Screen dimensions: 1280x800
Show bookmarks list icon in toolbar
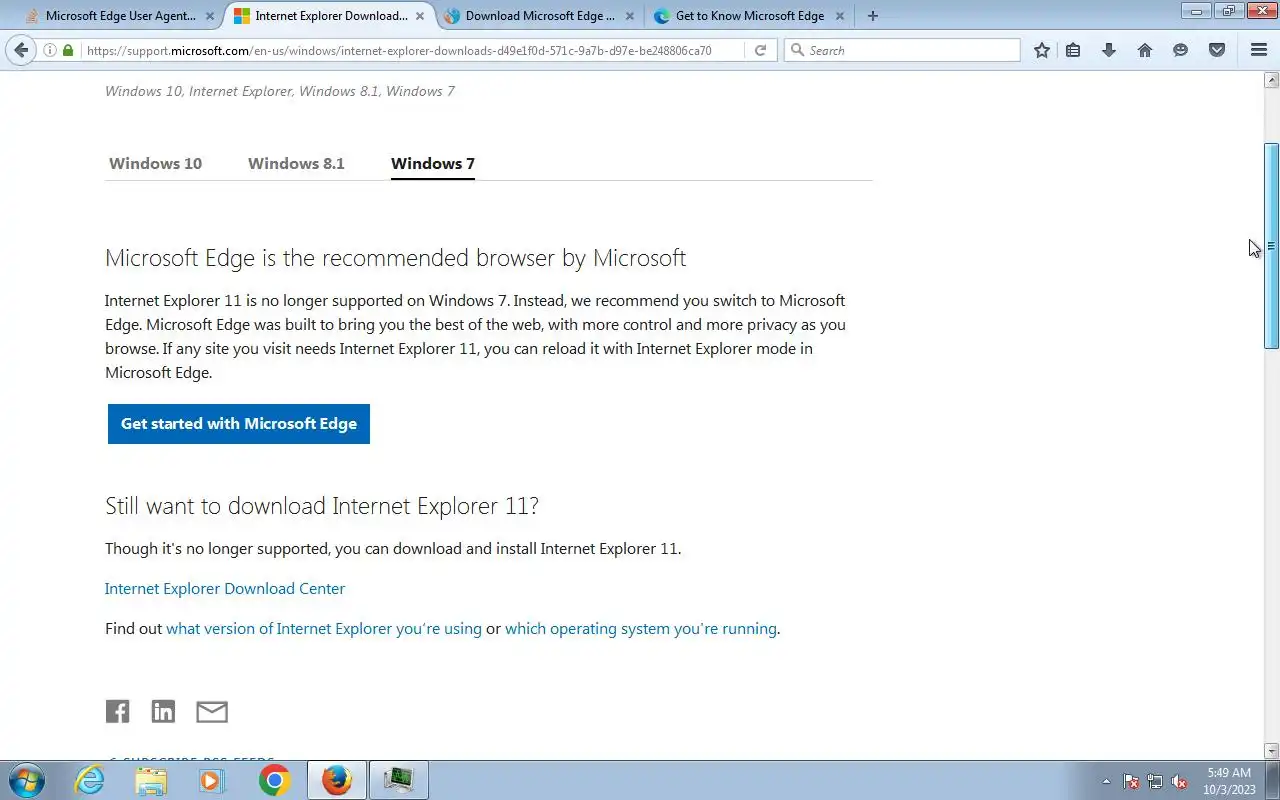[1073, 50]
